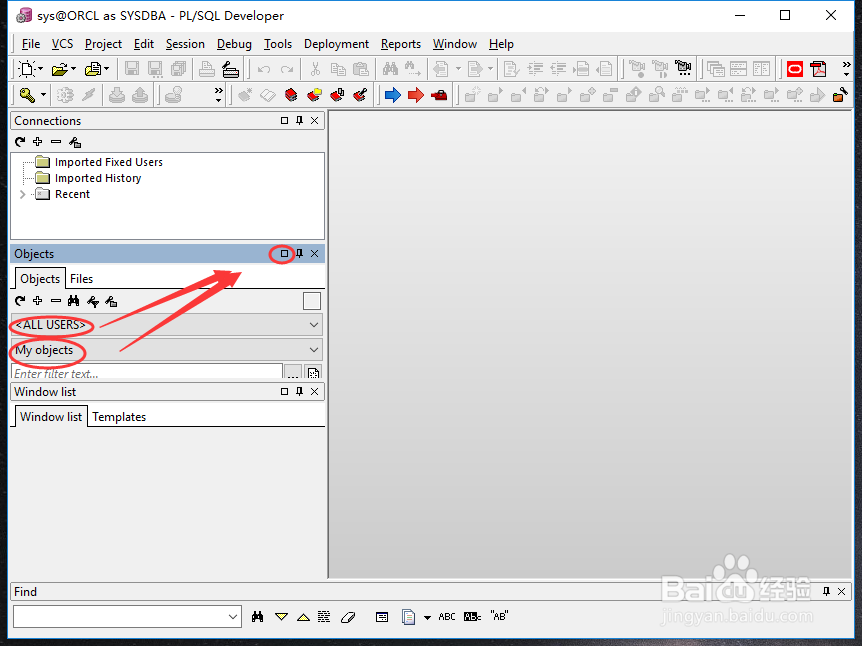
Task: Click red book with yellow note icon
Action: [314, 95]
